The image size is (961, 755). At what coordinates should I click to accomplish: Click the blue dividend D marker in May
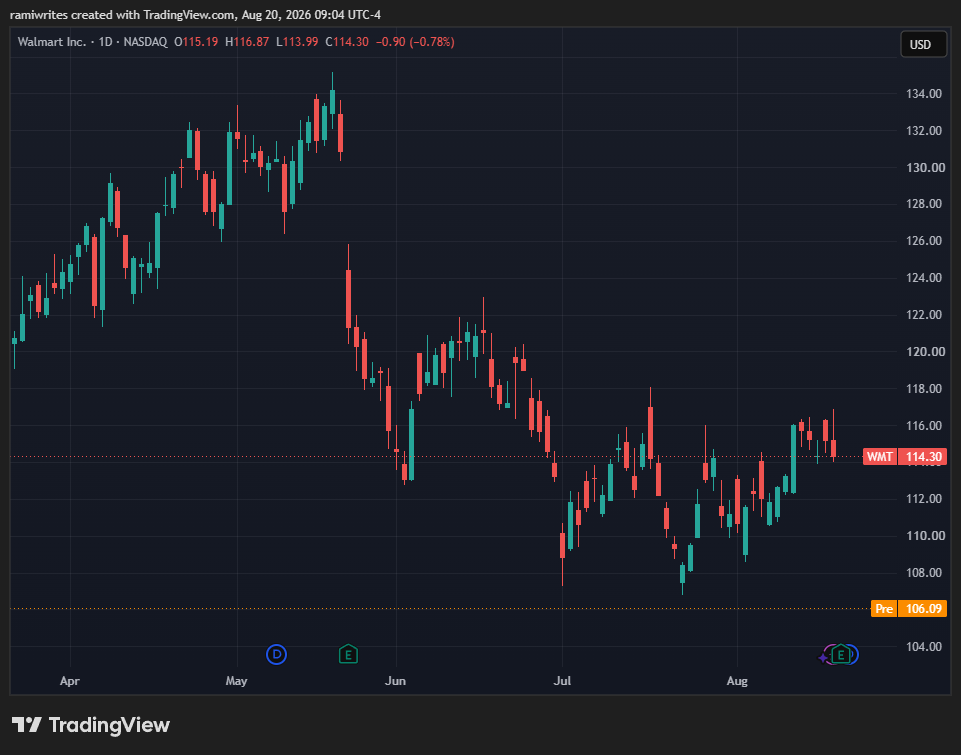[x=276, y=654]
